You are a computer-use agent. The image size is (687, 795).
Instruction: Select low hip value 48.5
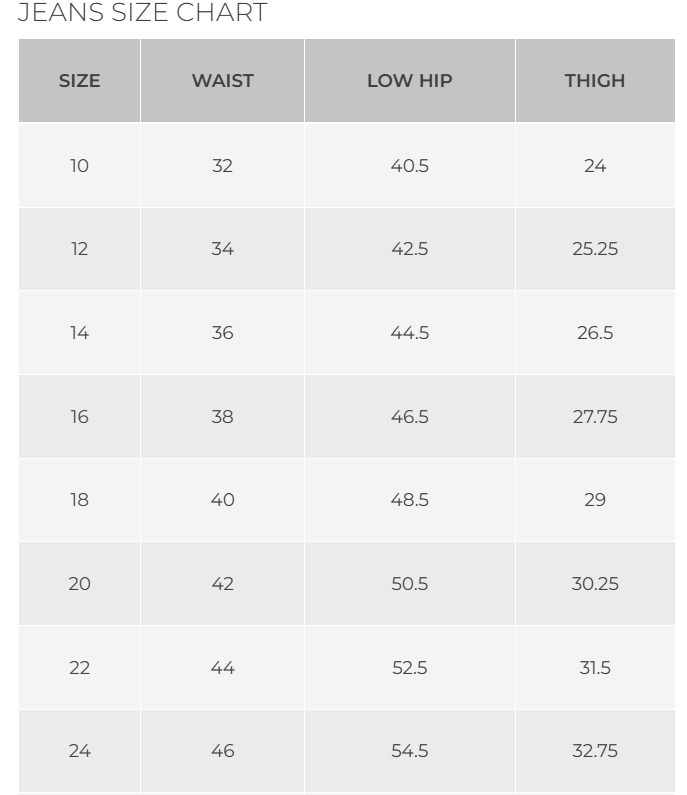[x=409, y=500]
